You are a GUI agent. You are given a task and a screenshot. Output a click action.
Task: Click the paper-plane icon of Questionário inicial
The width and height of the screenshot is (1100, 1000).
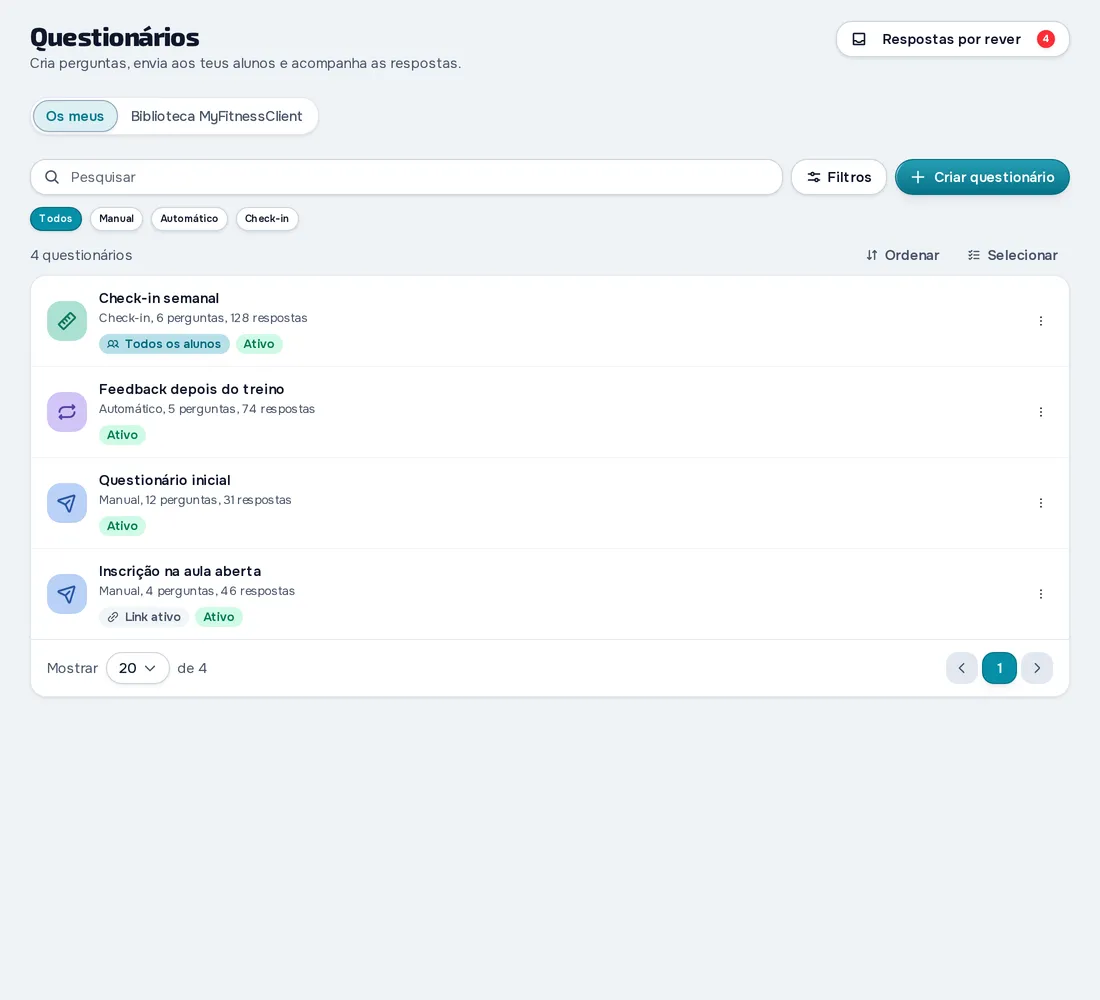tap(67, 503)
